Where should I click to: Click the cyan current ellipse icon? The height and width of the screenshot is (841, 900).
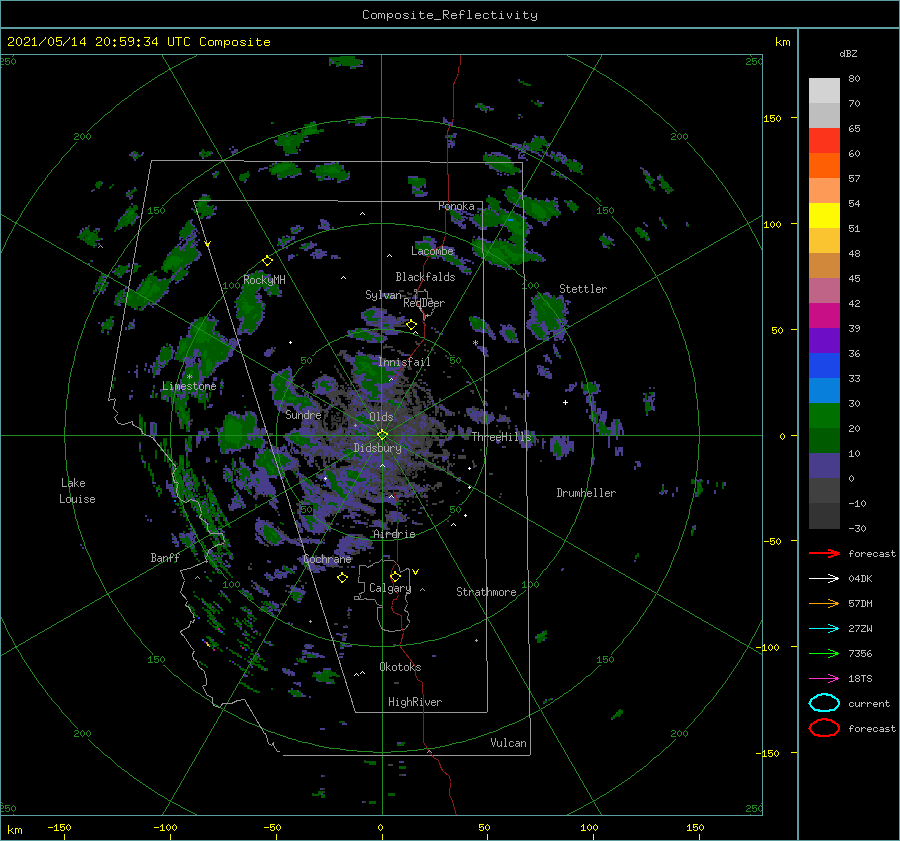(x=824, y=703)
